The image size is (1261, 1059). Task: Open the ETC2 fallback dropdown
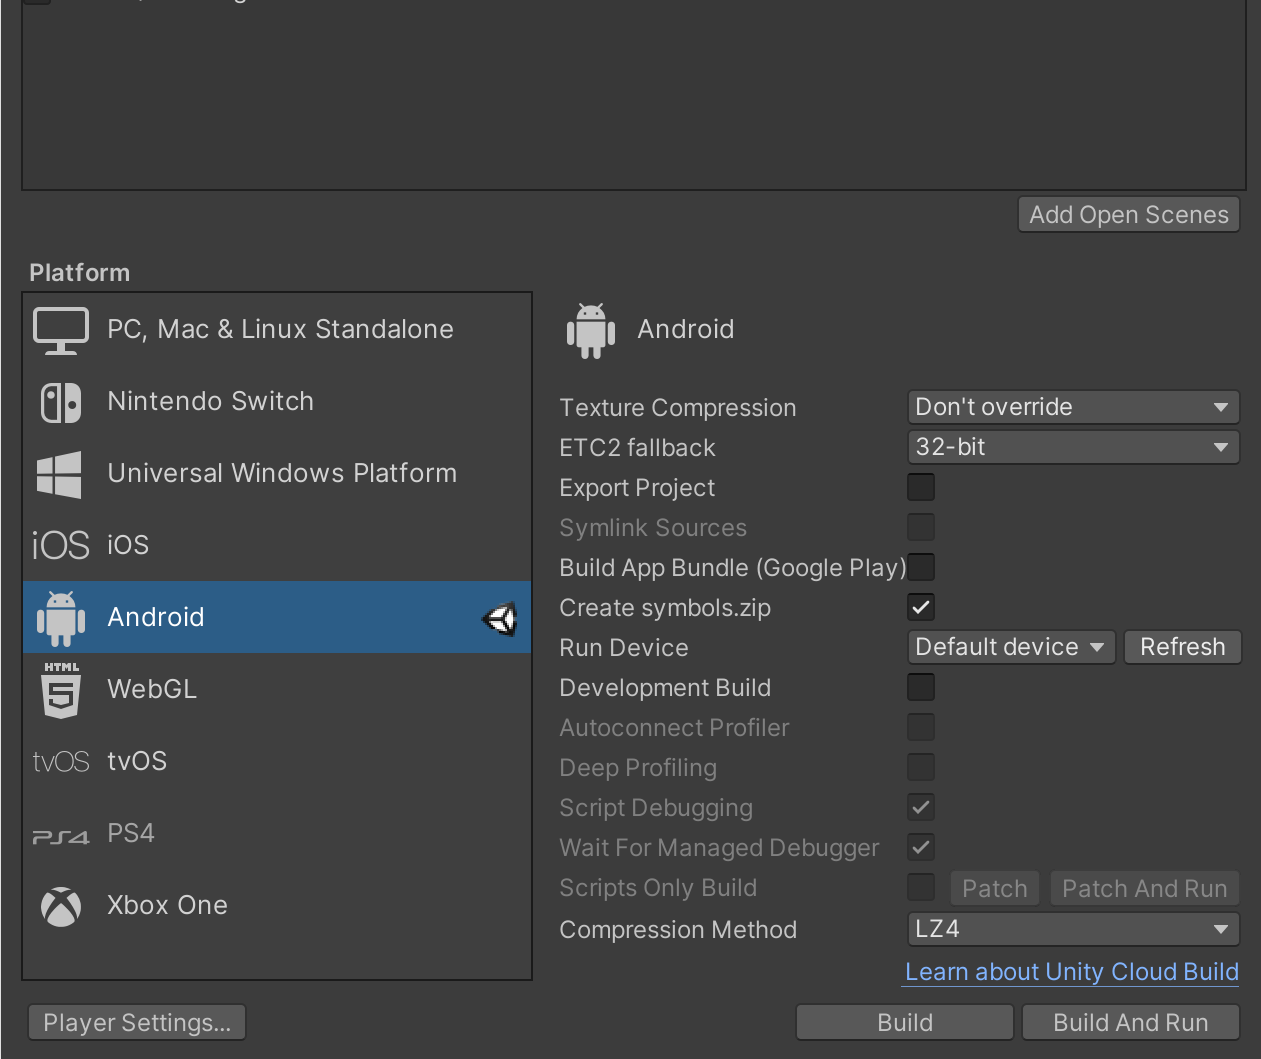1073,447
